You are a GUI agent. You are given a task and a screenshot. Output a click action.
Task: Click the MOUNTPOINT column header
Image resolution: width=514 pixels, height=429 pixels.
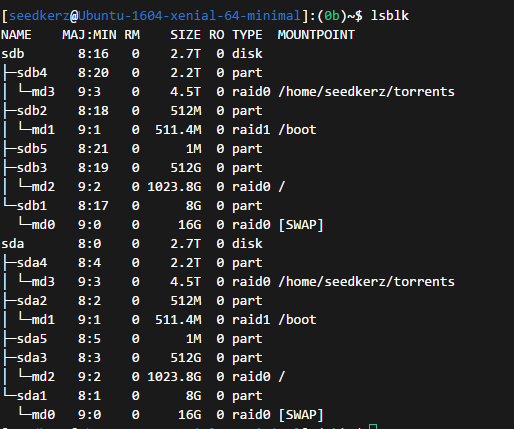pos(316,35)
